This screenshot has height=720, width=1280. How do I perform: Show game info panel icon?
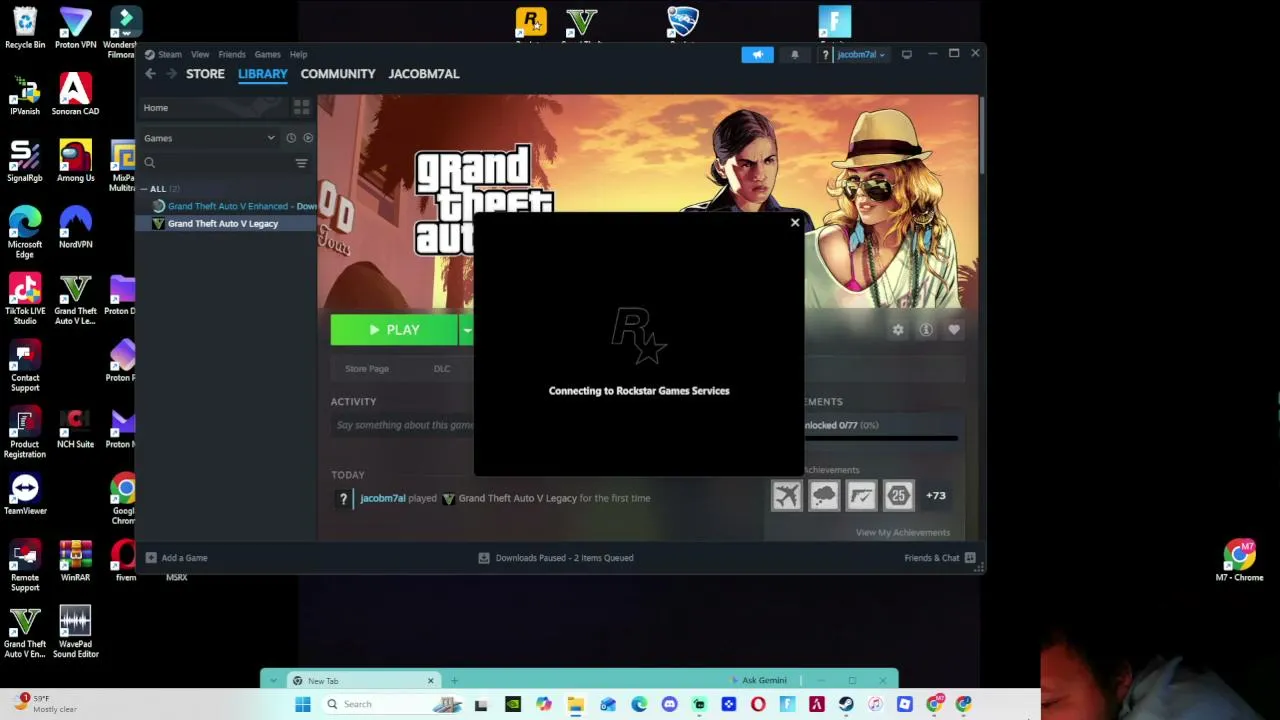coord(926,330)
